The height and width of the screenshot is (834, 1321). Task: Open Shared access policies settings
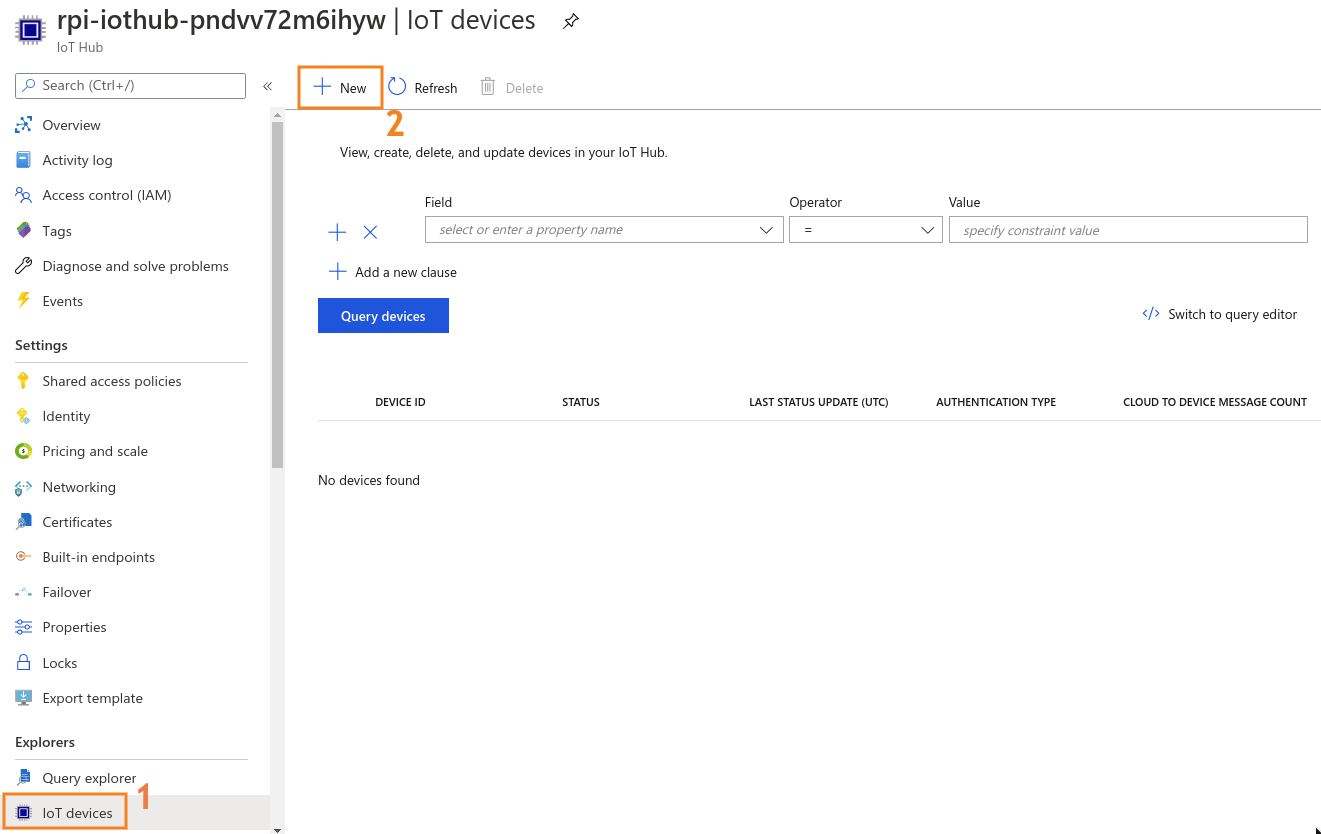click(112, 381)
